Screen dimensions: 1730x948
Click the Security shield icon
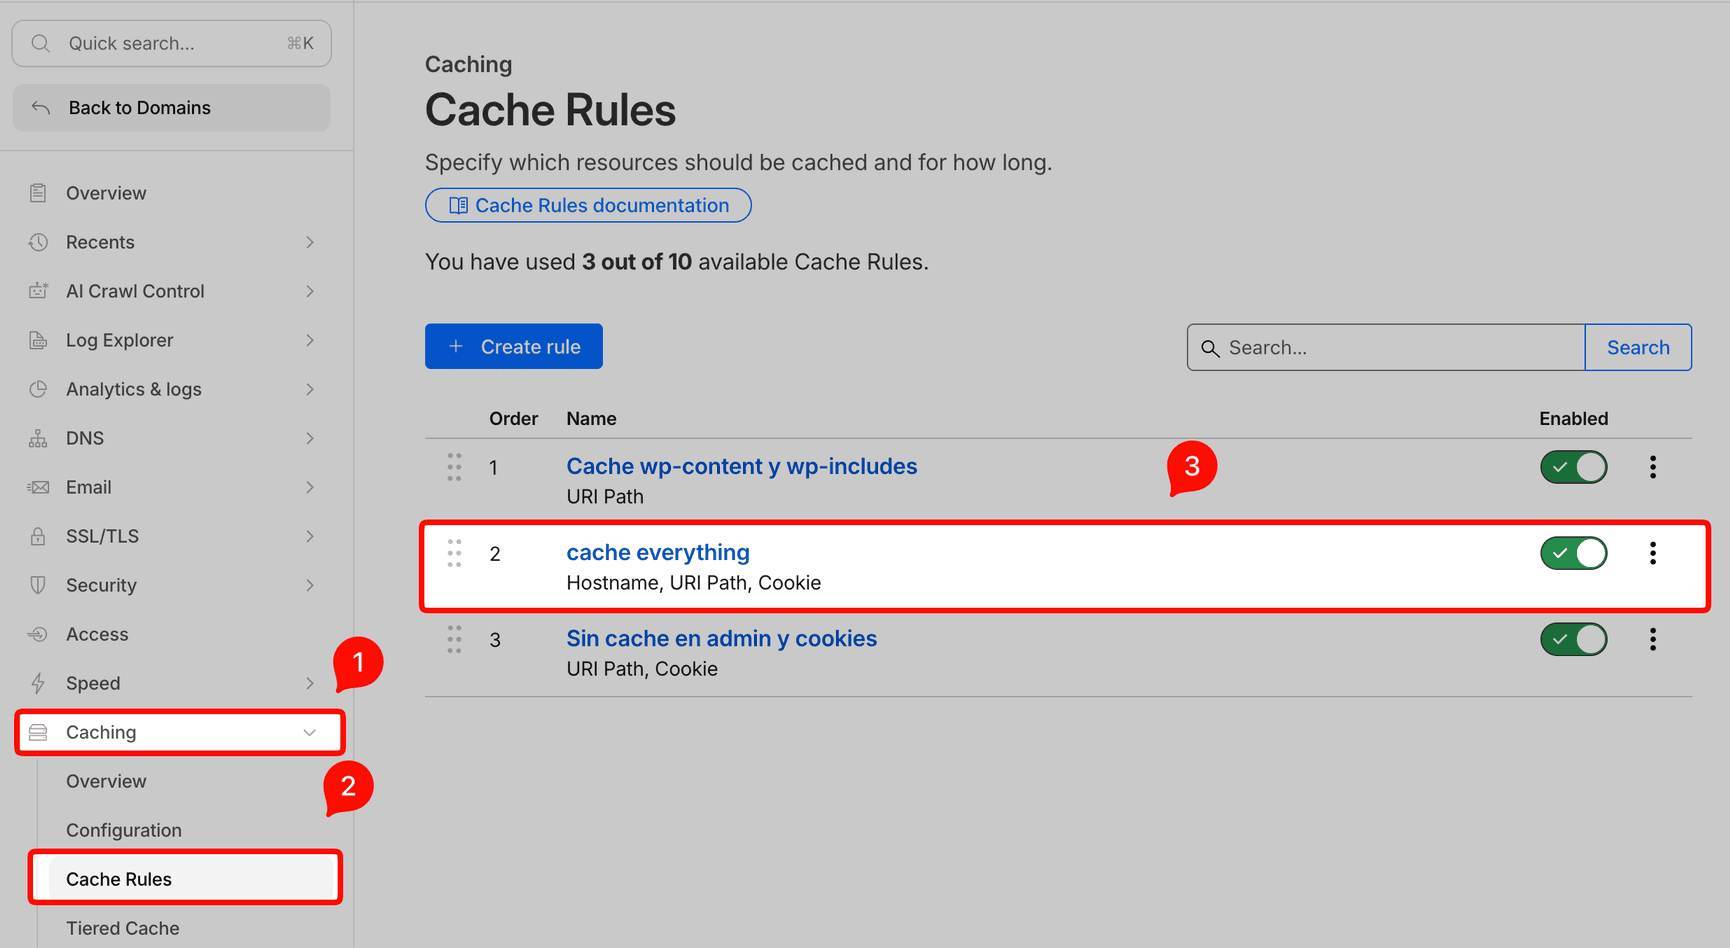pyautogui.click(x=38, y=585)
